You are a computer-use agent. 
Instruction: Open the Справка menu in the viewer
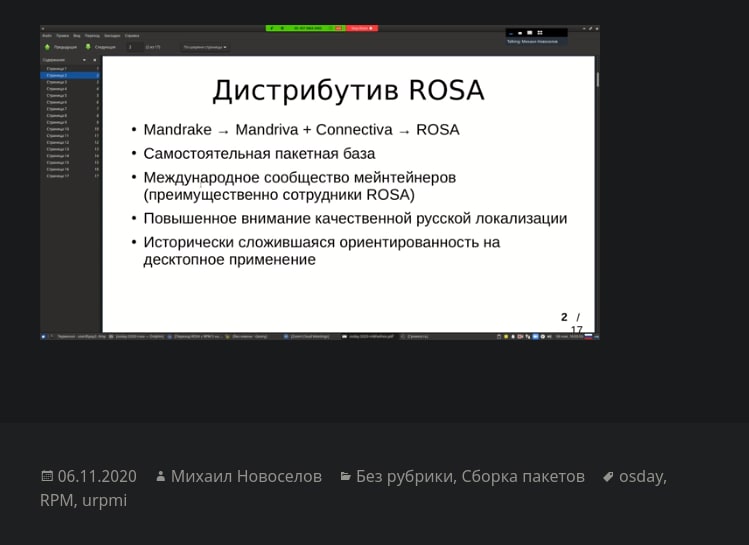click(x=132, y=35)
